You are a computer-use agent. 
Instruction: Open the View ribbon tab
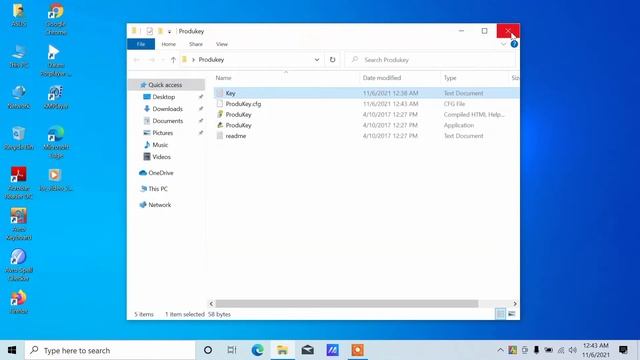(x=222, y=44)
